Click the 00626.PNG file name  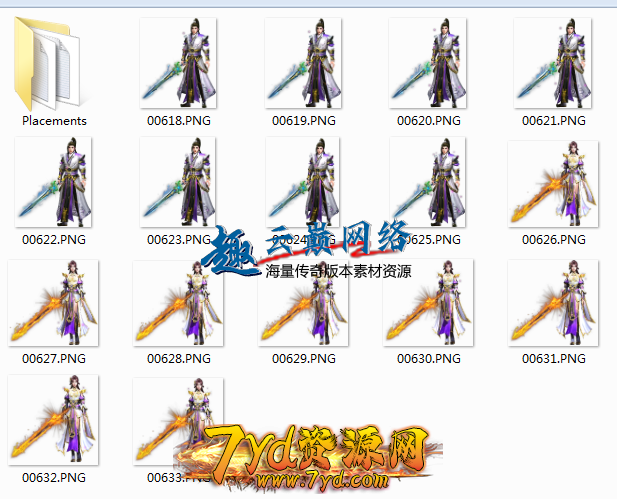point(554,240)
